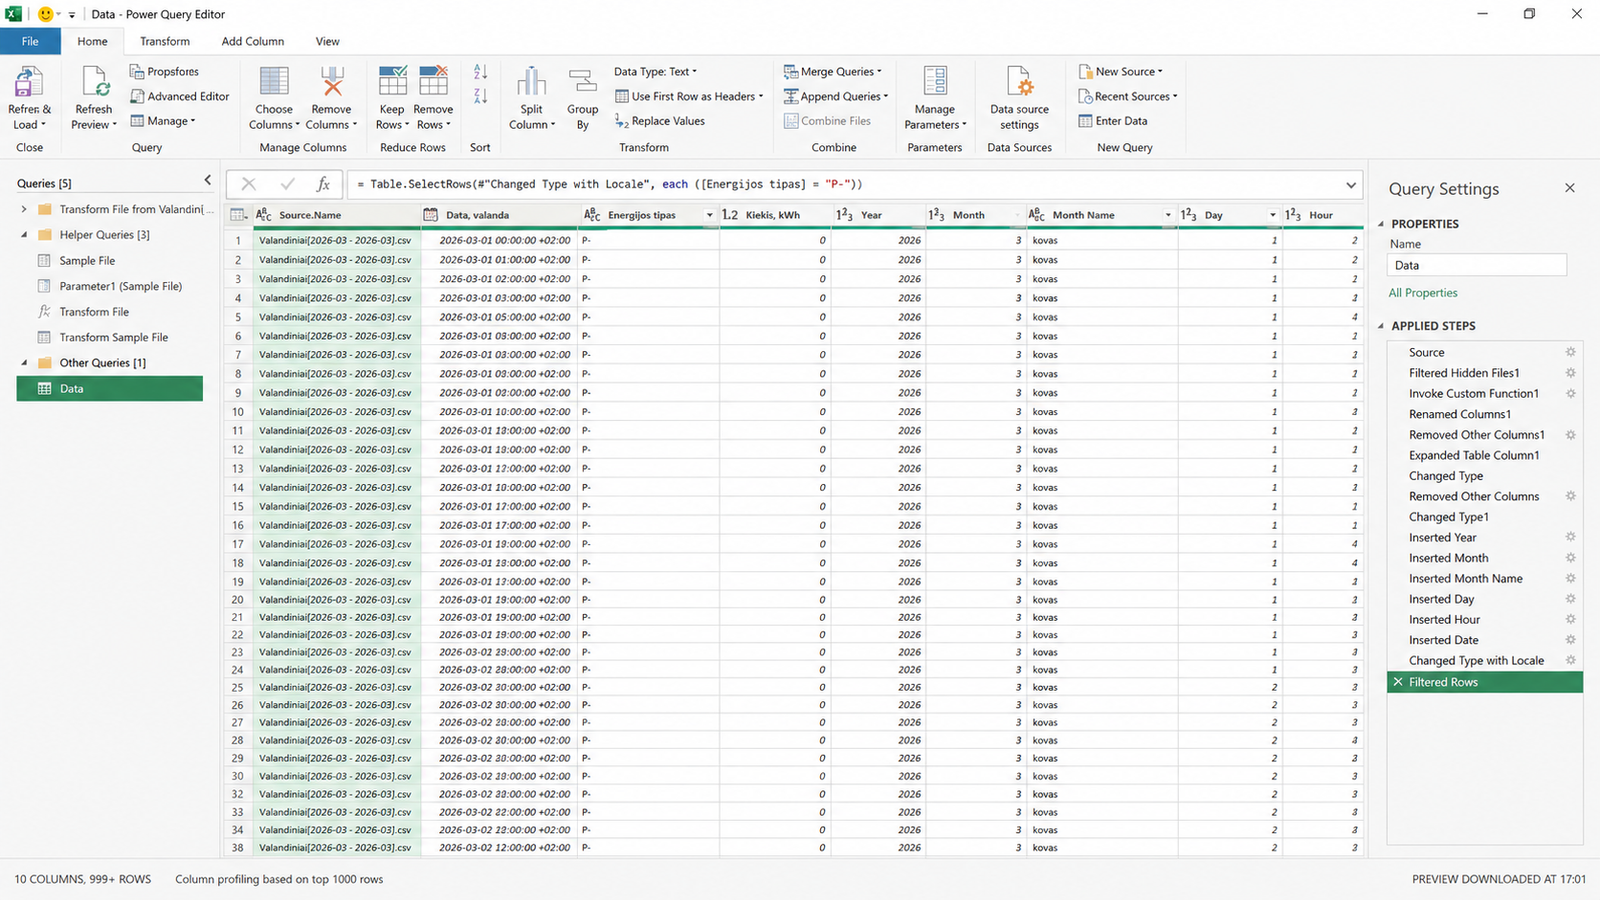Open the Advanced Editor
This screenshot has height=900, width=1600.
[x=179, y=96]
